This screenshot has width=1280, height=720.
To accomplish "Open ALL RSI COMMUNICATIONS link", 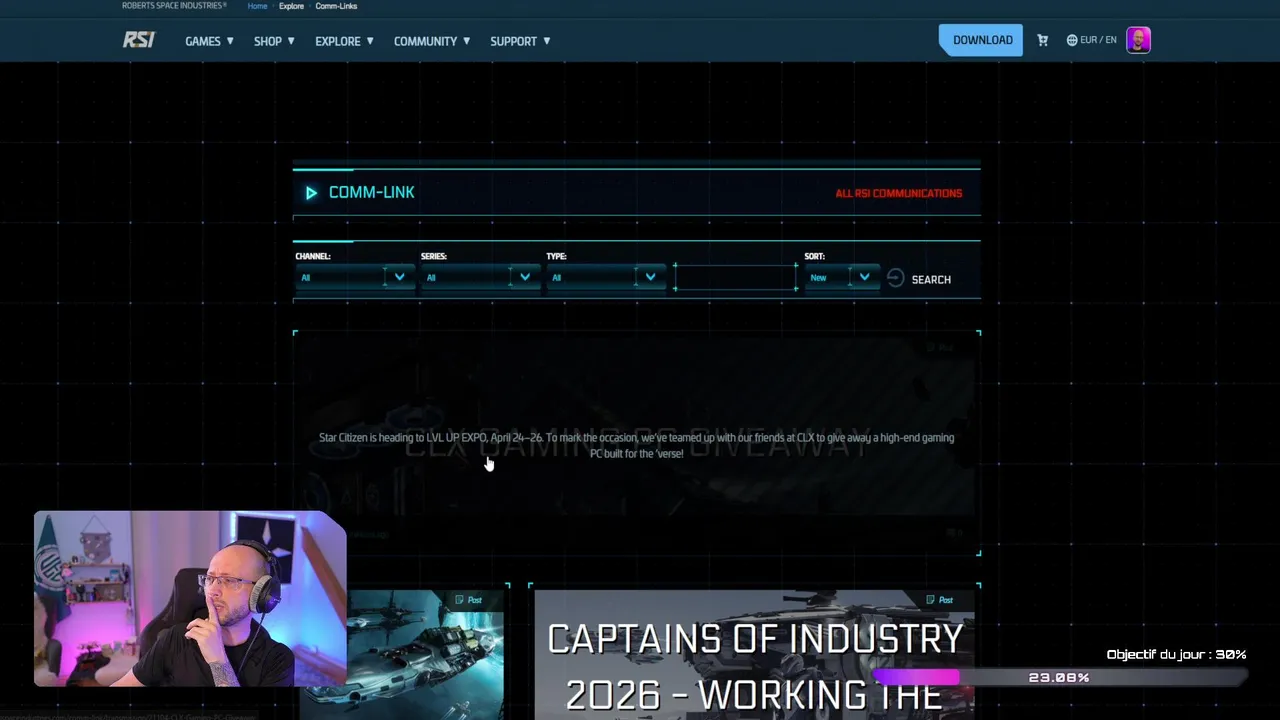I will 898,193.
